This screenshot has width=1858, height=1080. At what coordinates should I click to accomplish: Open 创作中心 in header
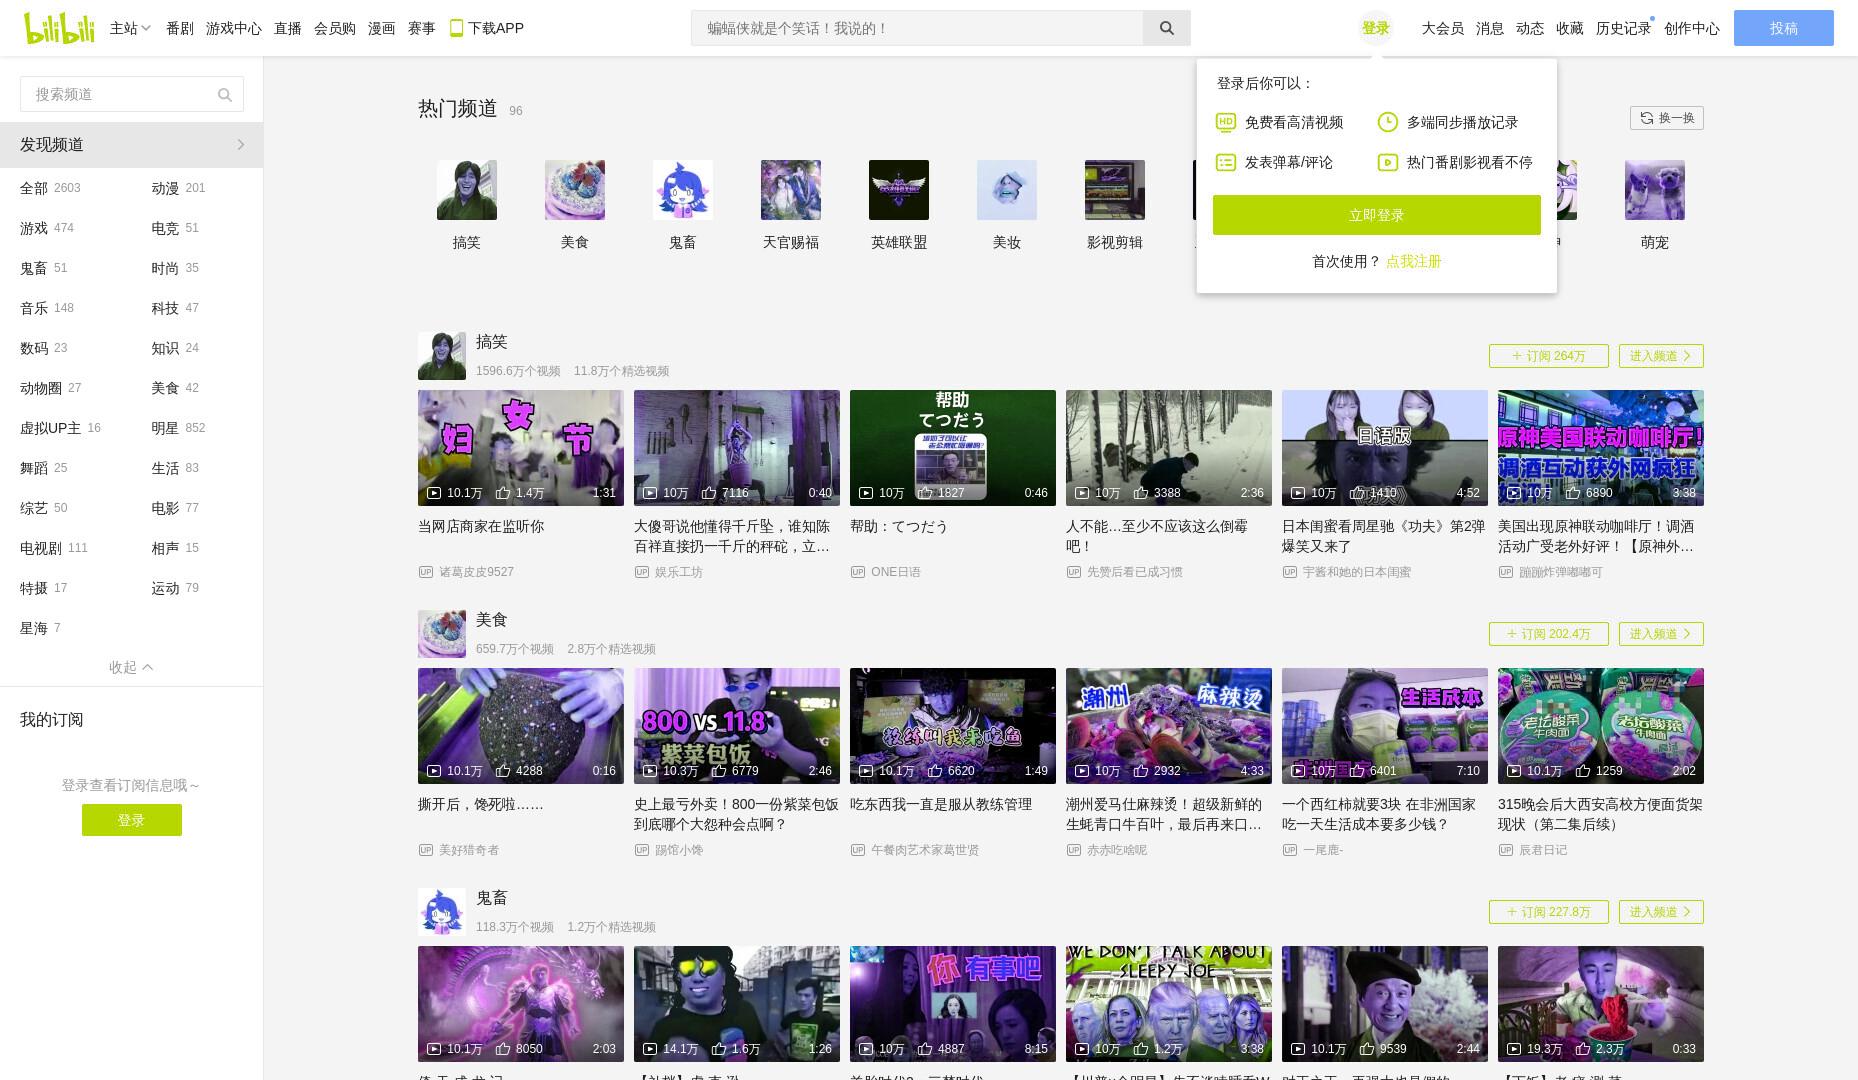coord(1692,28)
